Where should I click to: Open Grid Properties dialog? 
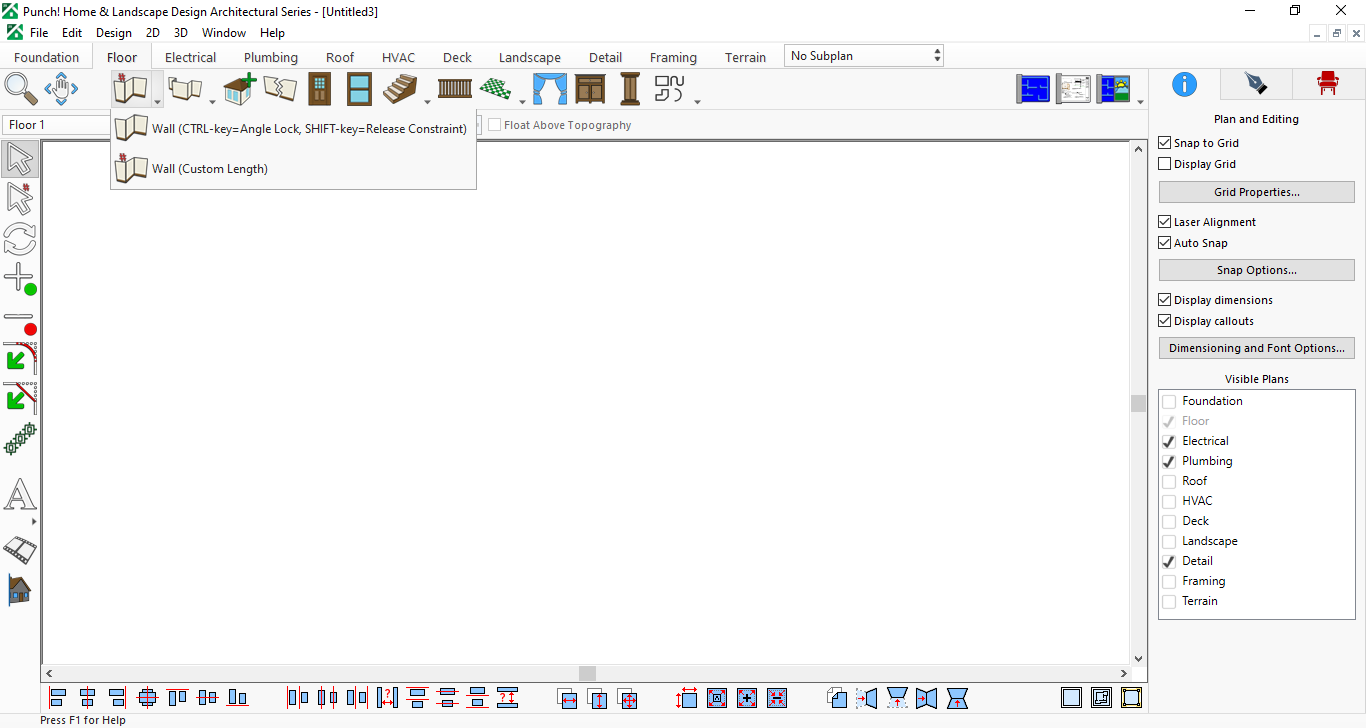[1257, 192]
